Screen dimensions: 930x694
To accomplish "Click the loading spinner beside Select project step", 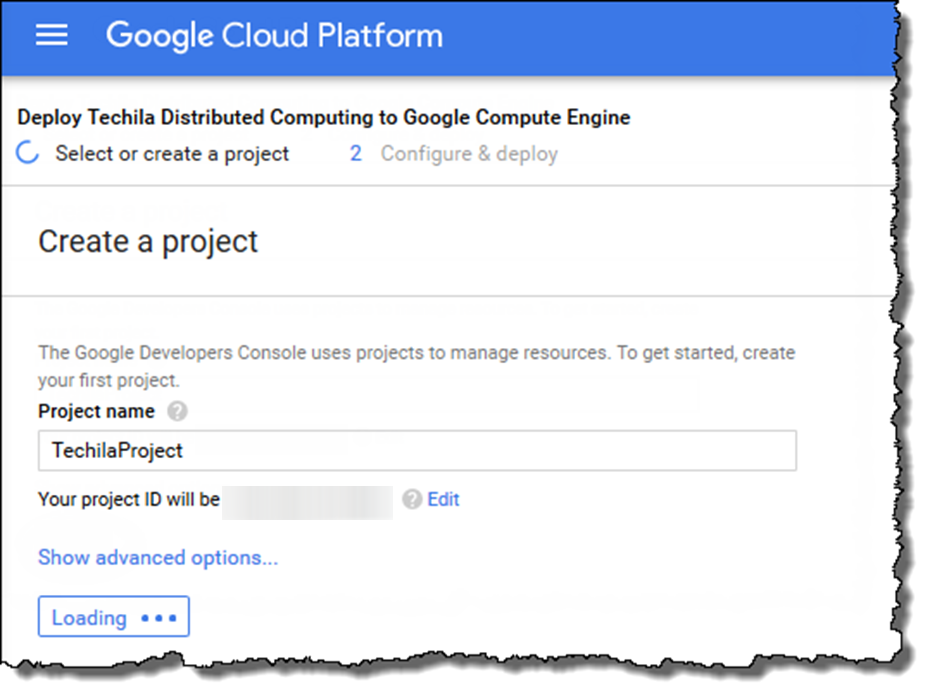I will [27, 154].
